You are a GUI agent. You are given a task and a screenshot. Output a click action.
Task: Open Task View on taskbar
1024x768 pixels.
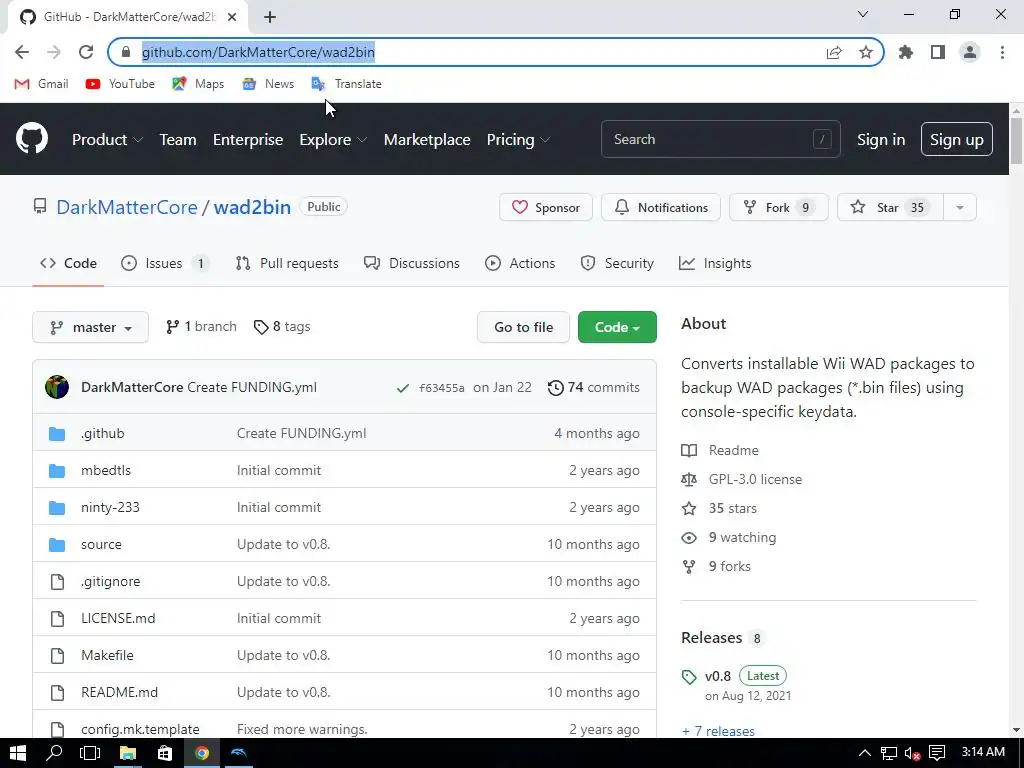tap(90, 753)
